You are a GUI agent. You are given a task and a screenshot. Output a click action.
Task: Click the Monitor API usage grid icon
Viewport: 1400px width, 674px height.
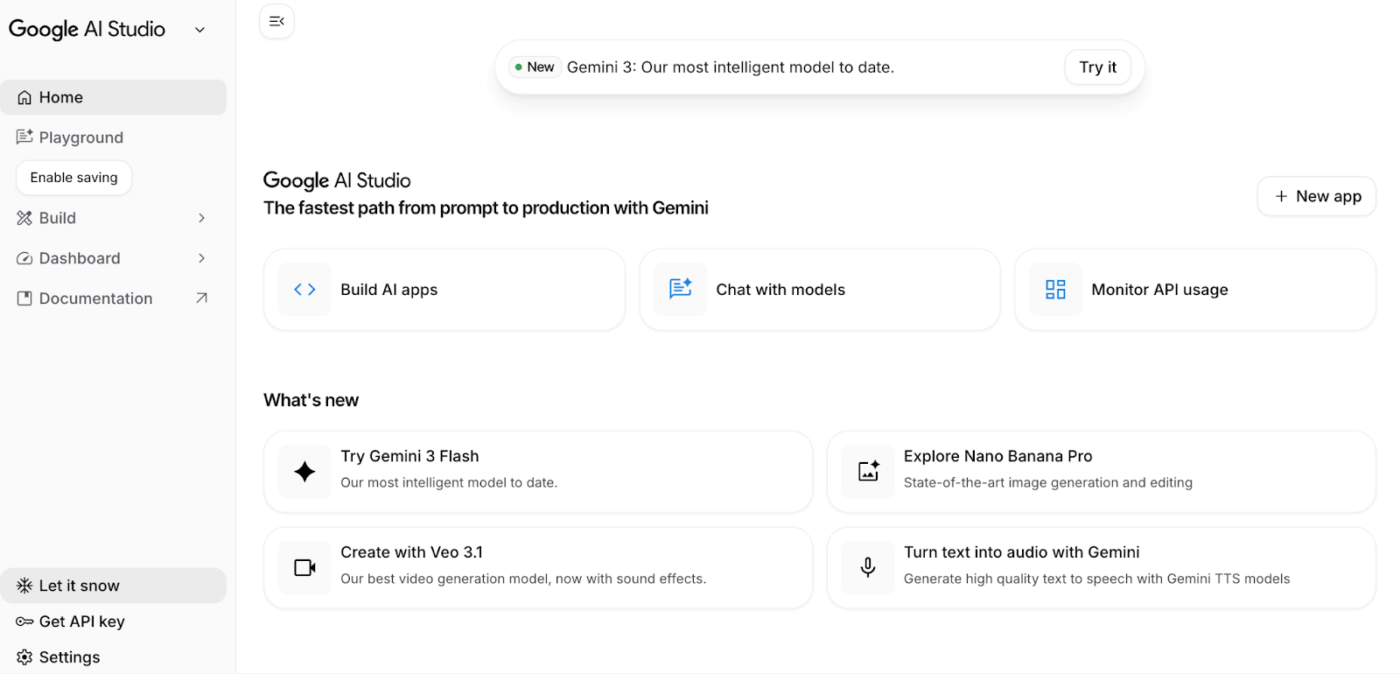click(1055, 289)
